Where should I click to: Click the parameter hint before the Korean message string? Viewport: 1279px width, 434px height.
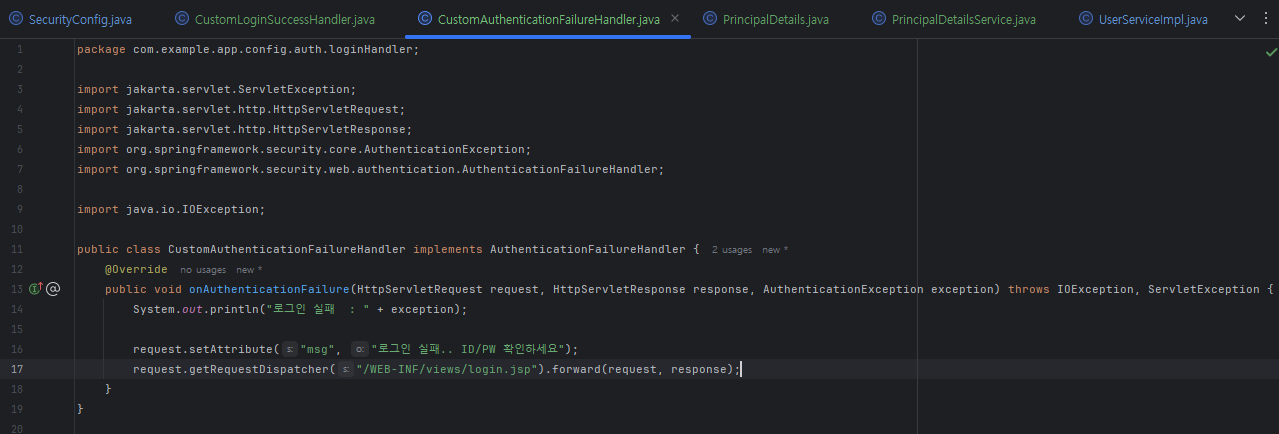pyautogui.click(x=360, y=349)
